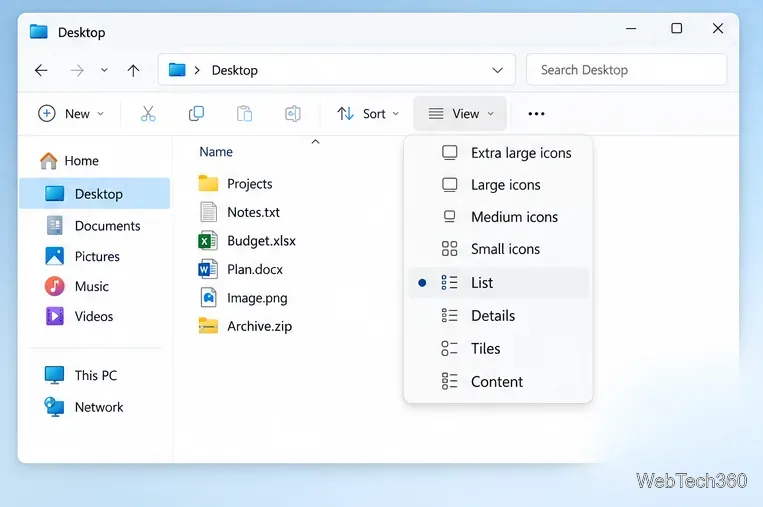Select Medium icons view option
The image size is (763, 507).
click(x=498, y=217)
